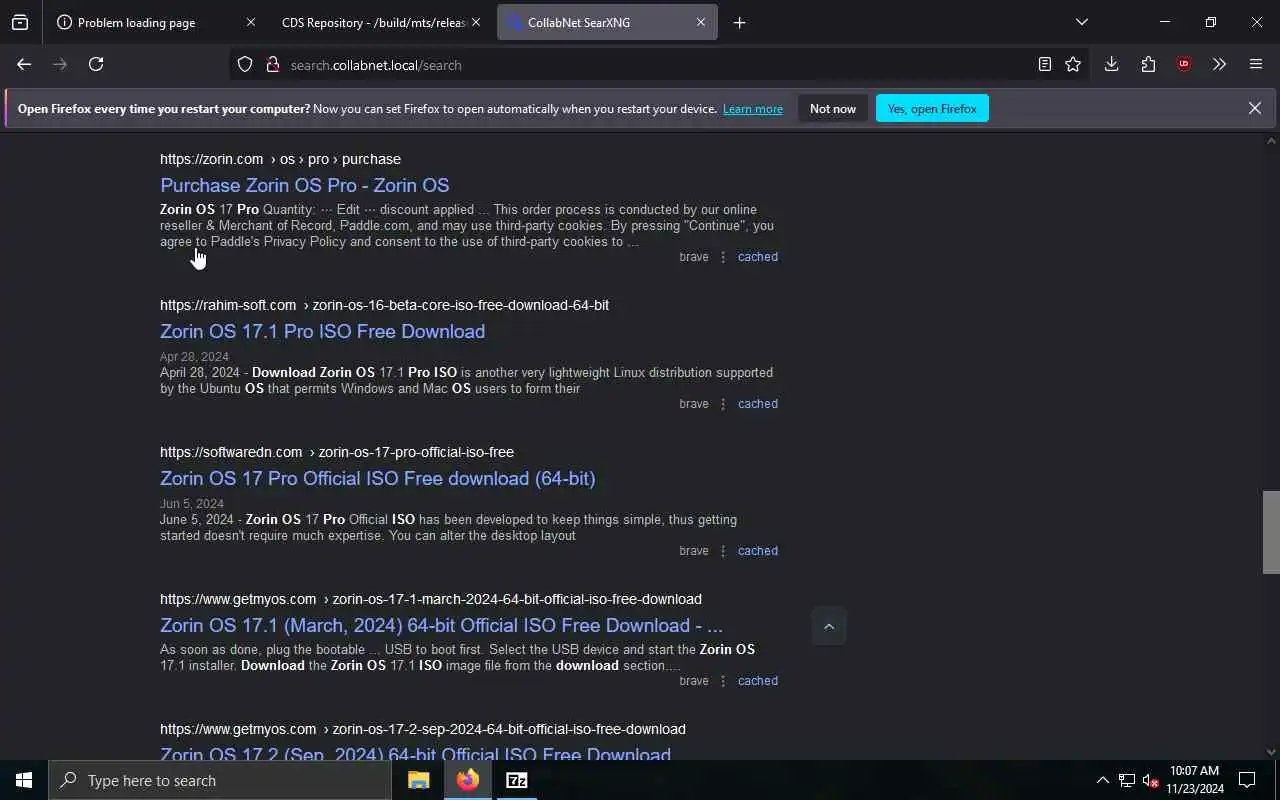This screenshot has width=1280, height=800.
Task: Open Purchase Zorin OS Pro result
Action: coord(305,185)
